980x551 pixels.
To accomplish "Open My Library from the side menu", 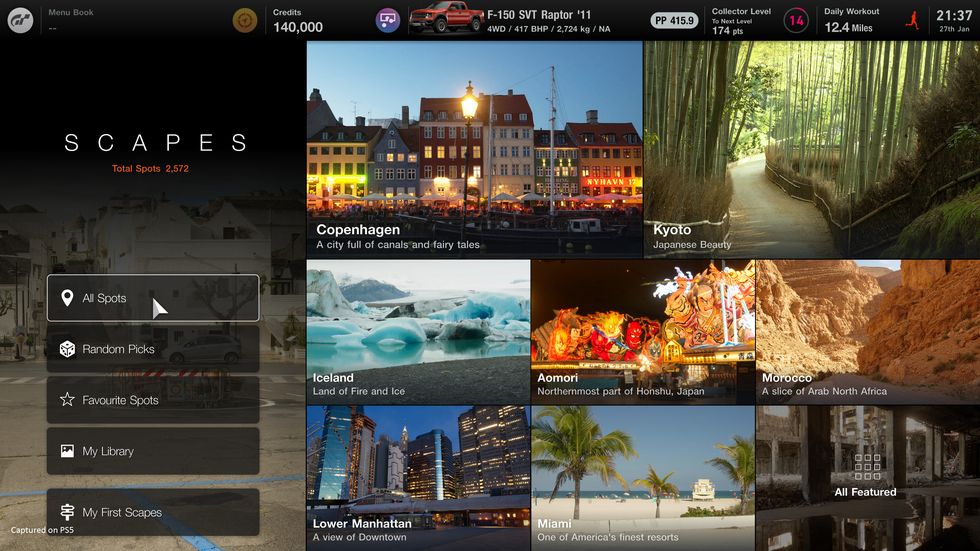I will [153, 451].
